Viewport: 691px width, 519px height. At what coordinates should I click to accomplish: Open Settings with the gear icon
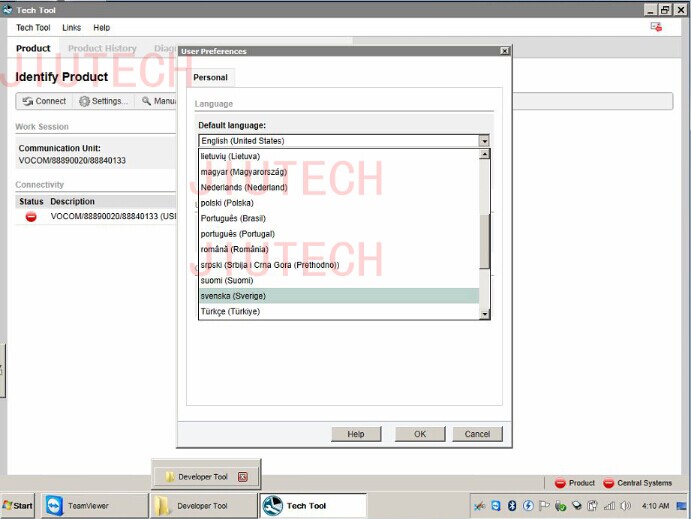click(x=103, y=101)
